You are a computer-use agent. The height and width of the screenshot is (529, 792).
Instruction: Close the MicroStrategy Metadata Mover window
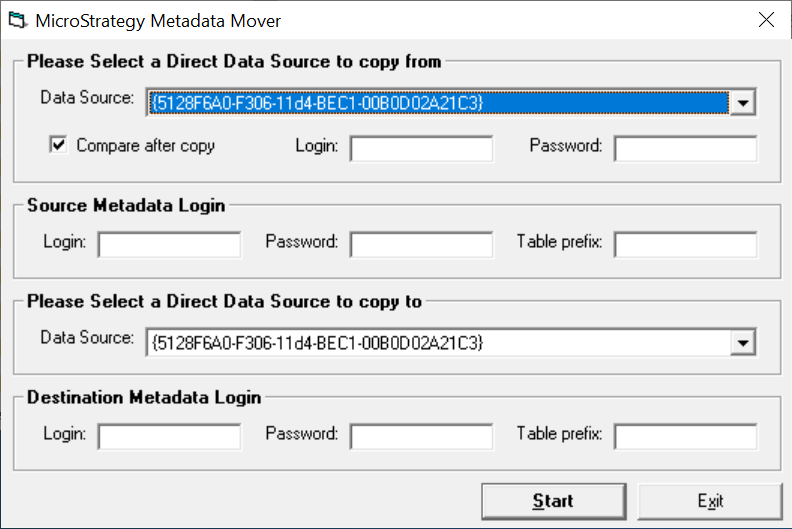pos(766,20)
